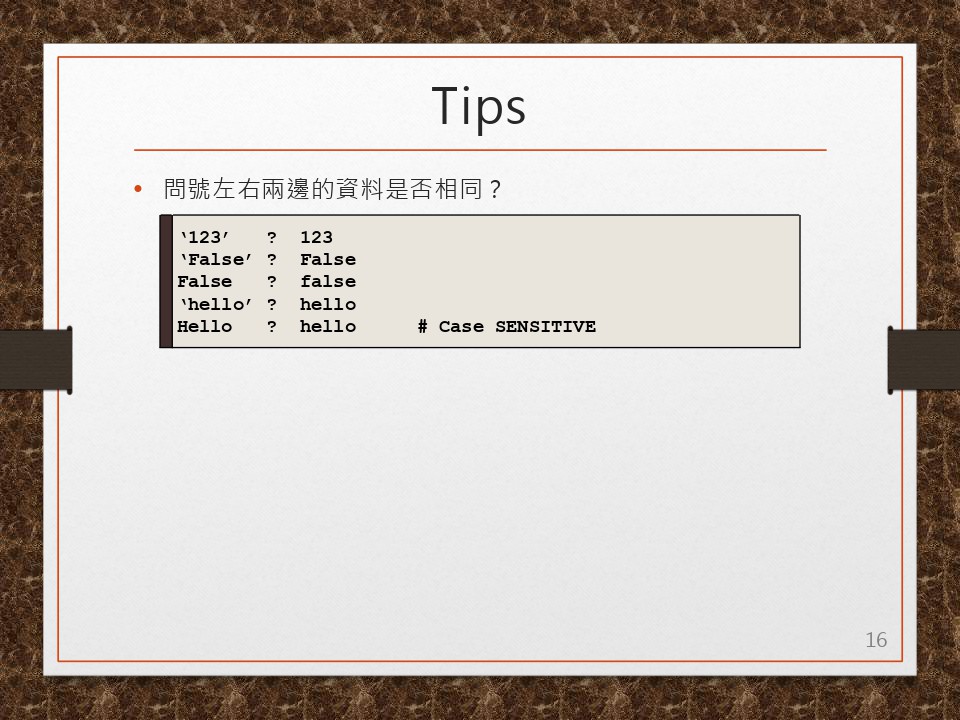Click the comment '# Case SENSITIVE'

(507, 326)
